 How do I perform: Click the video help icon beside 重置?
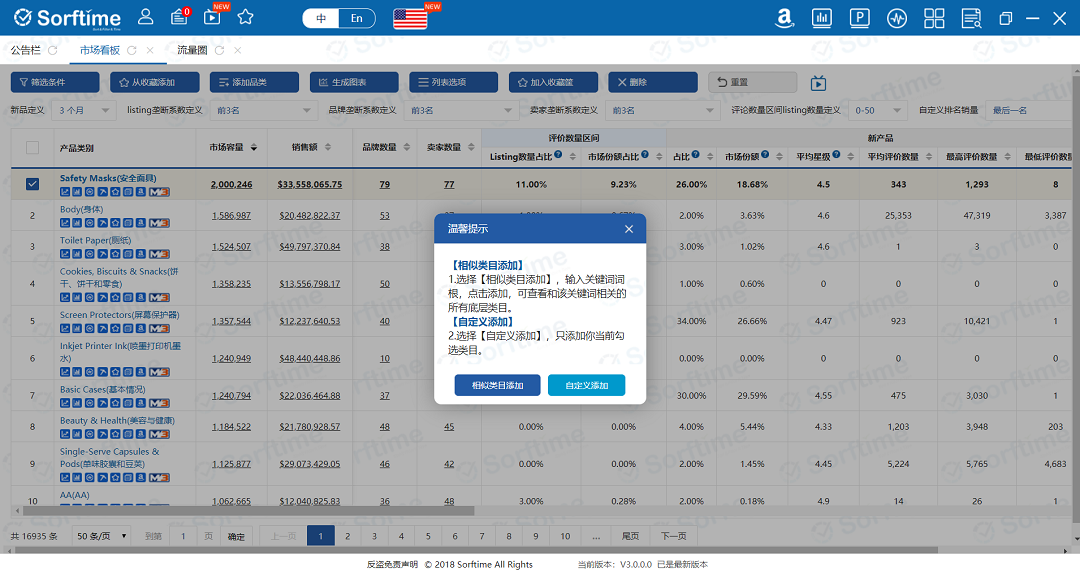click(818, 83)
